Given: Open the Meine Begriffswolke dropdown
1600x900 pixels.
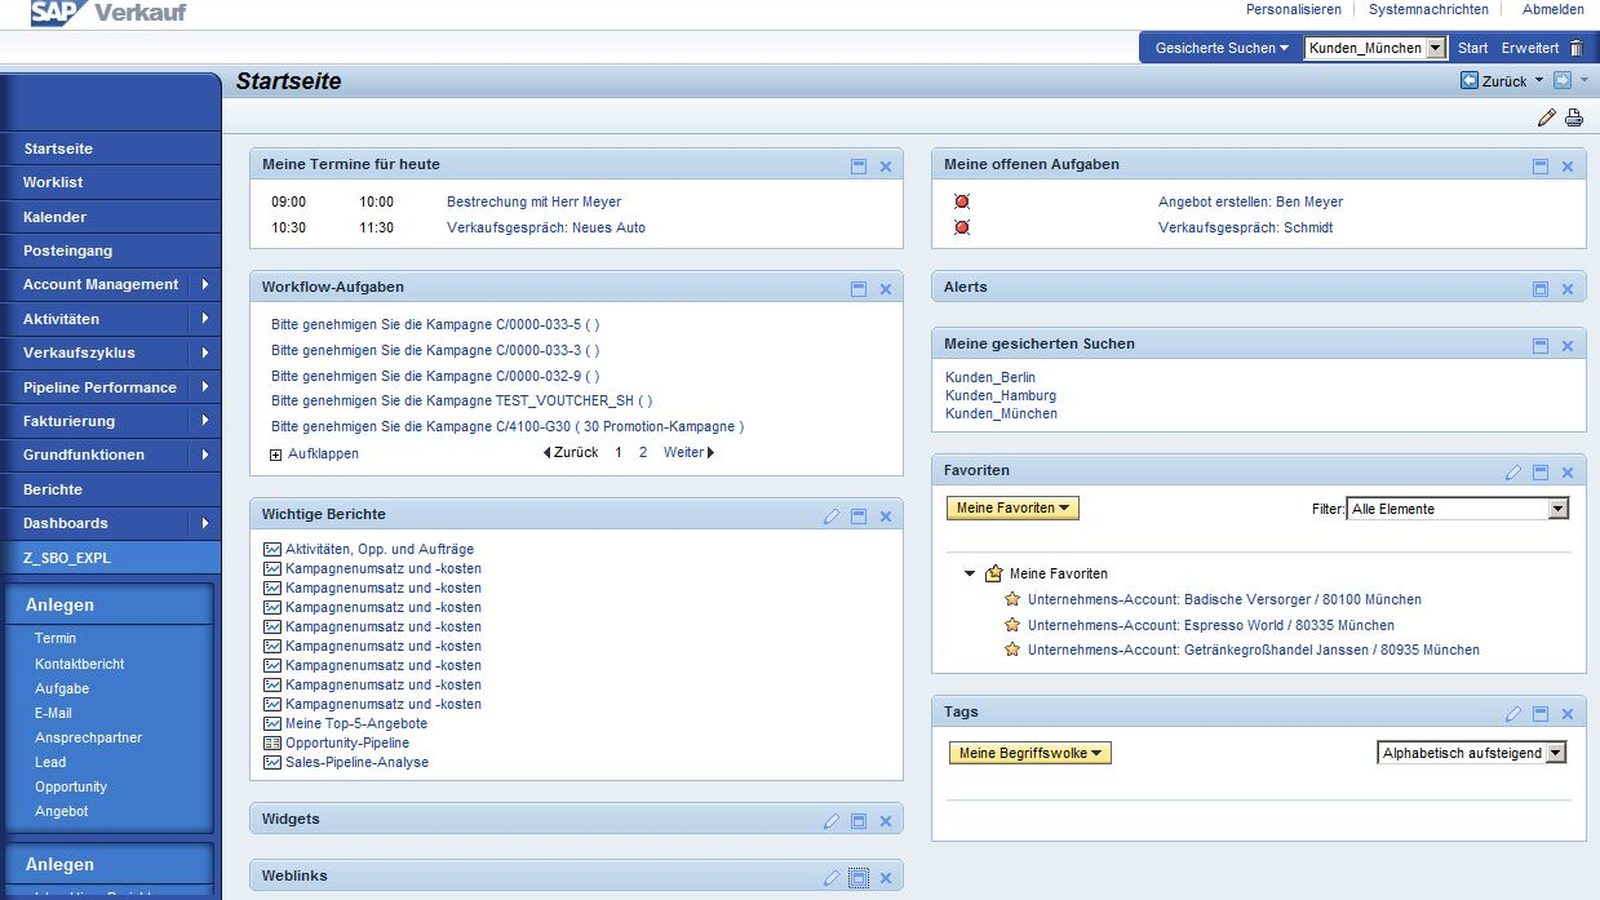Looking at the screenshot, I should tap(1029, 753).
